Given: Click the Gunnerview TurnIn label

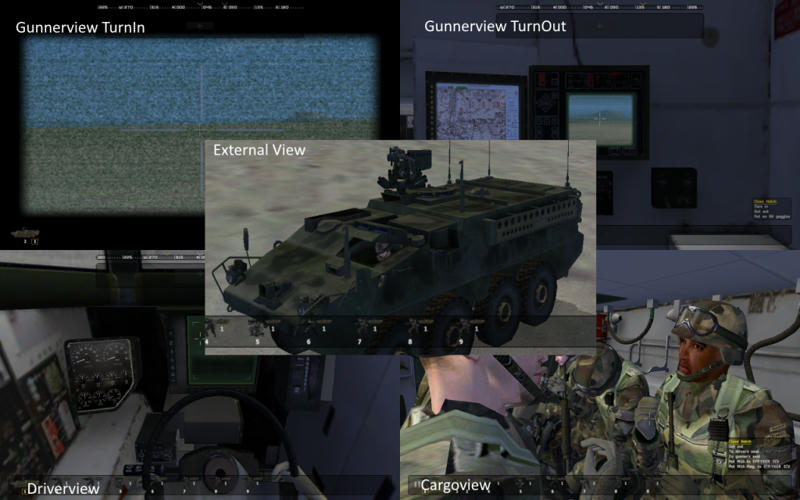Looking at the screenshot, I should point(80,28).
